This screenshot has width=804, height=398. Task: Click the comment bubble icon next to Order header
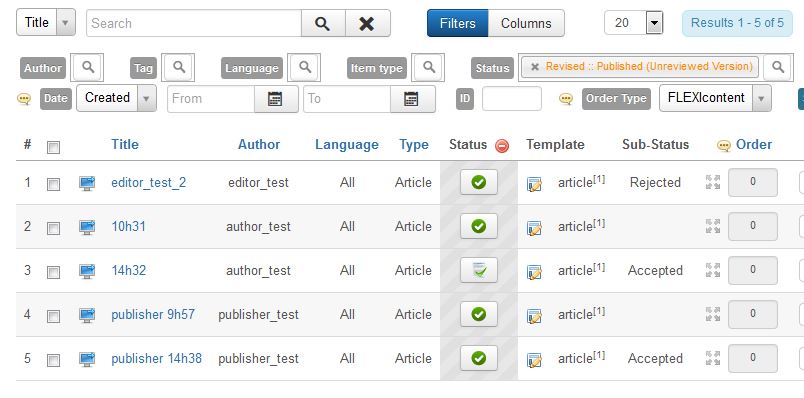[x=723, y=146]
